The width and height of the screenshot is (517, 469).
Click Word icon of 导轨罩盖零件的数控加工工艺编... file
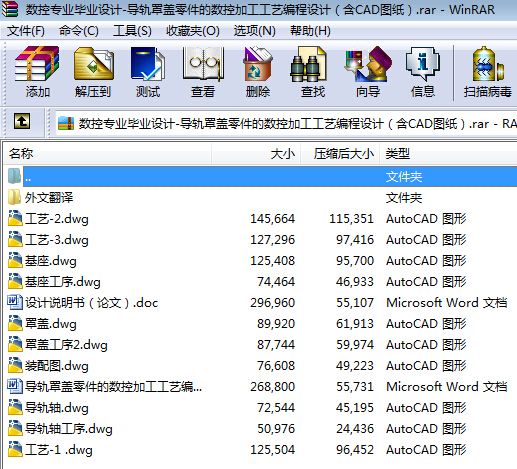[15, 386]
